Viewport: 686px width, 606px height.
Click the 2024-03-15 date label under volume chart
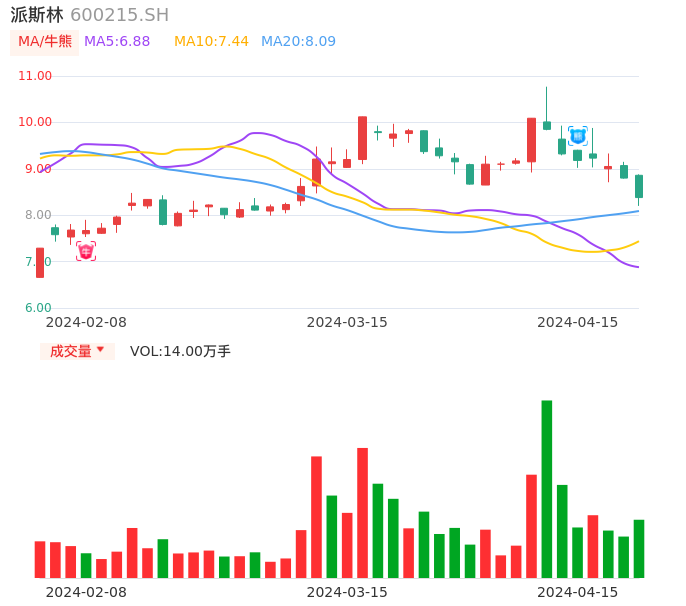346,591
